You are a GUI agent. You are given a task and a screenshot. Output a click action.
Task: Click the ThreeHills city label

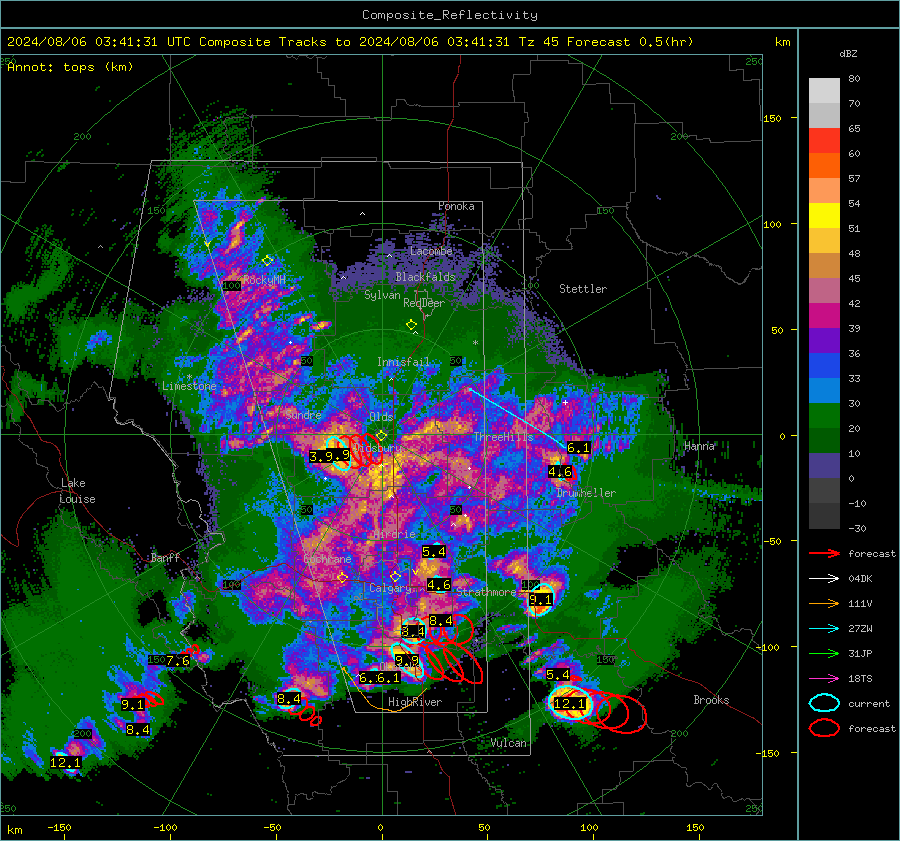[503, 437]
